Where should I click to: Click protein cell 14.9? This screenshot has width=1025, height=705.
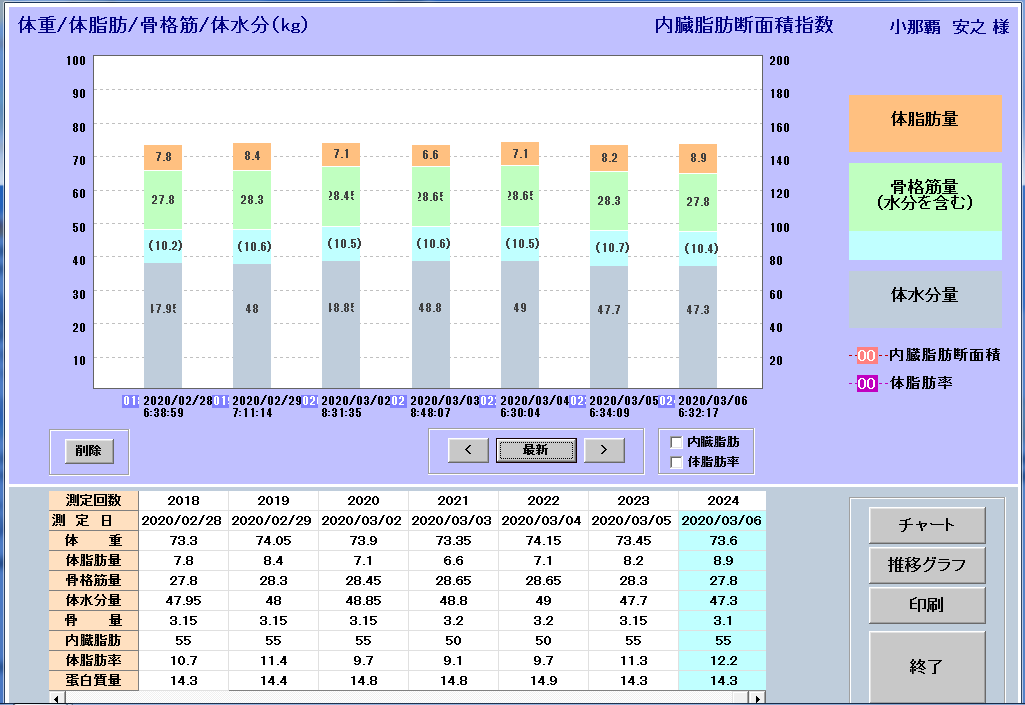[543, 681]
